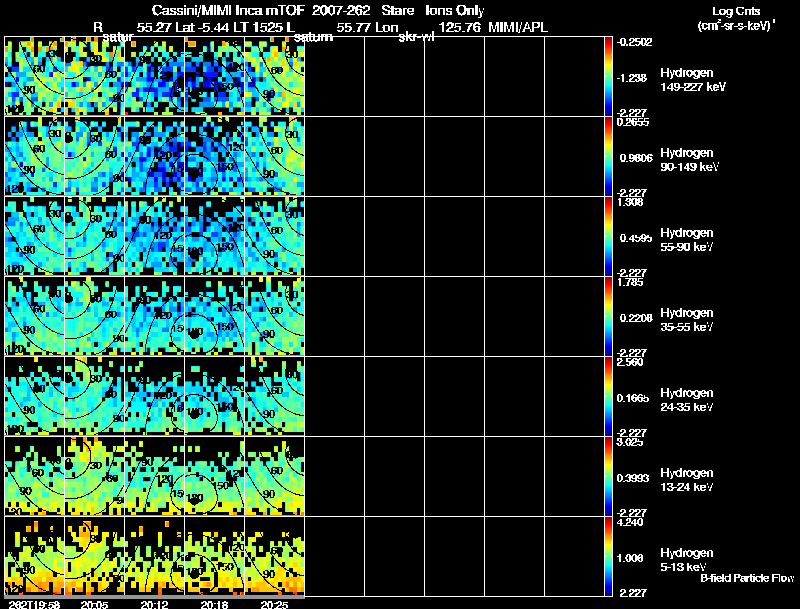Open the 5-13 keV image at 20:25

[274, 556]
